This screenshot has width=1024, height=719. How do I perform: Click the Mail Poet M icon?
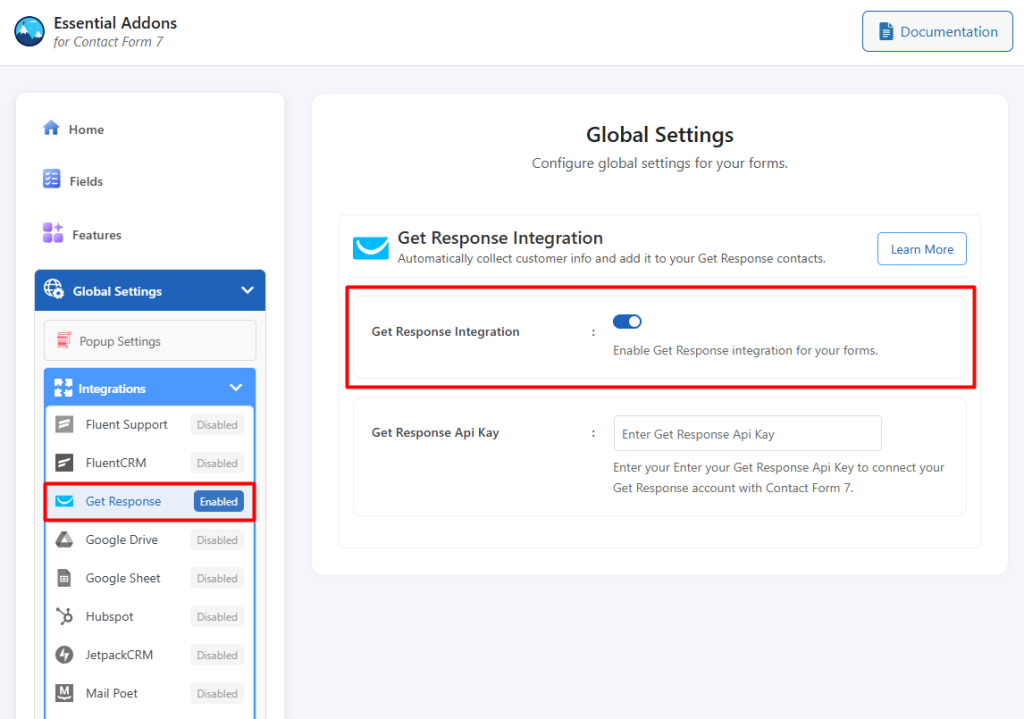click(64, 693)
